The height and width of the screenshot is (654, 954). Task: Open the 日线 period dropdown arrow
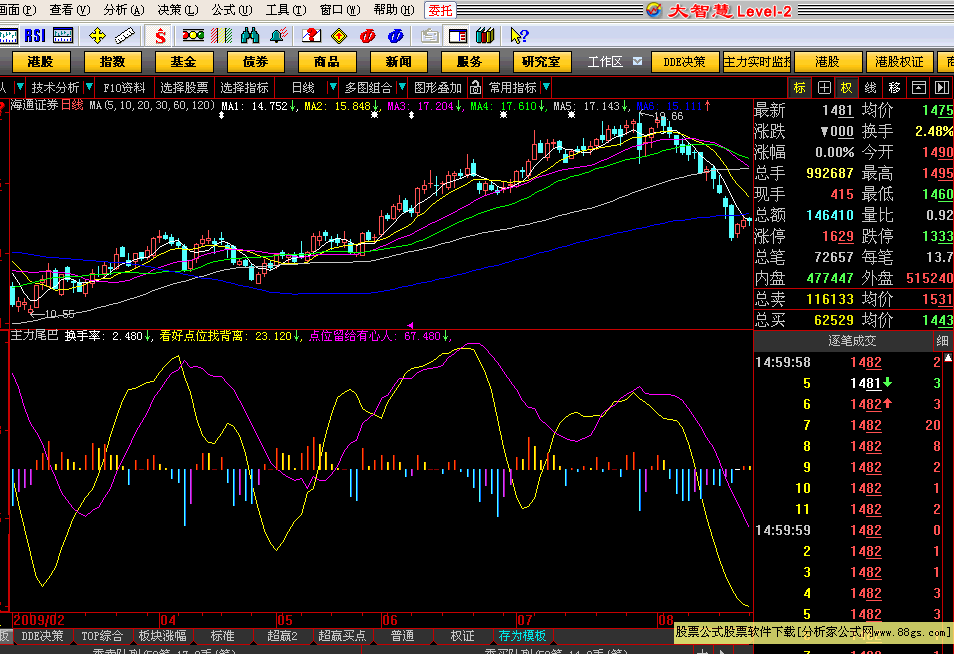(x=332, y=87)
